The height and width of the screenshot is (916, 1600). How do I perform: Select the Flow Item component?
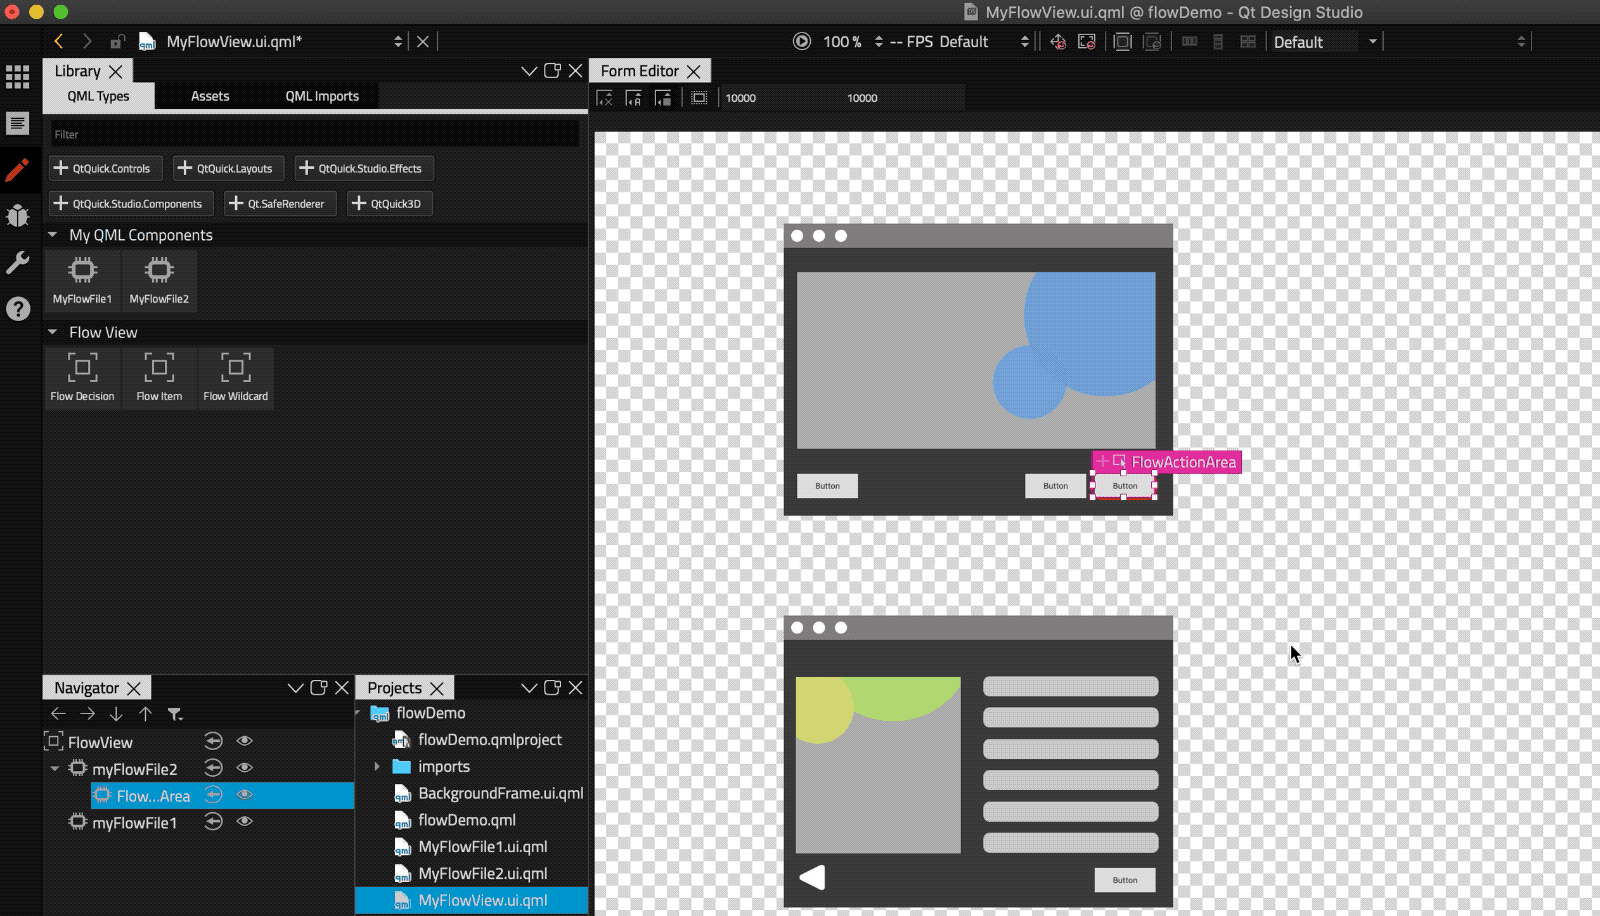click(x=159, y=378)
